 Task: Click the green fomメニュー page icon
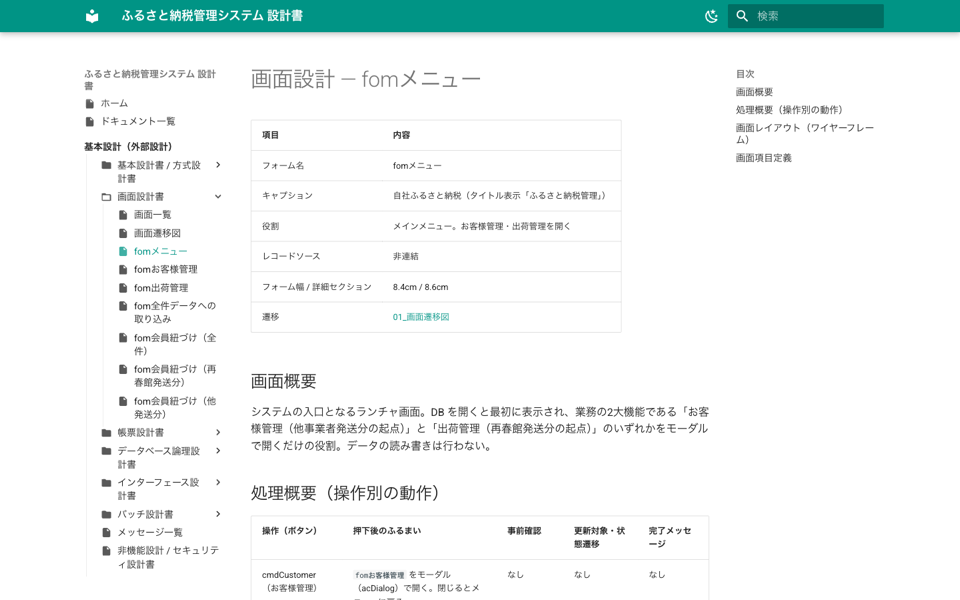pyautogui.click(x=123, y=251)
